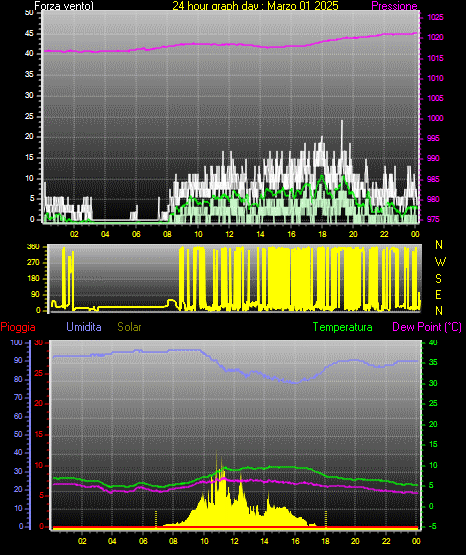The width and height of the screenshot is (466, 555).
Task: Click wind speed scale value 25
Action: pyautogui.click(x=29, y=116)
